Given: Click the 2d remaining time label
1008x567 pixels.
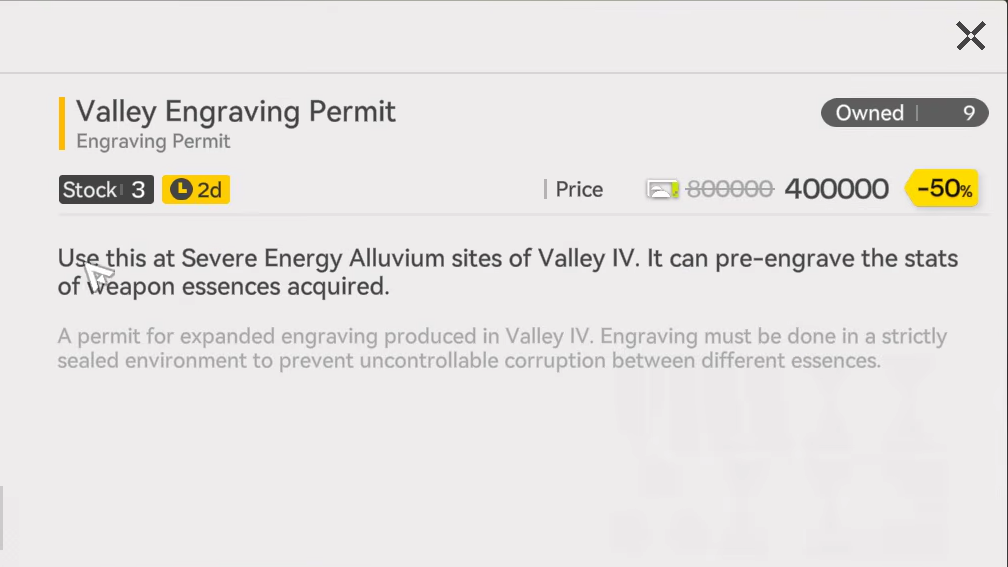Looking at the screenshot, I should pos(209,189).
